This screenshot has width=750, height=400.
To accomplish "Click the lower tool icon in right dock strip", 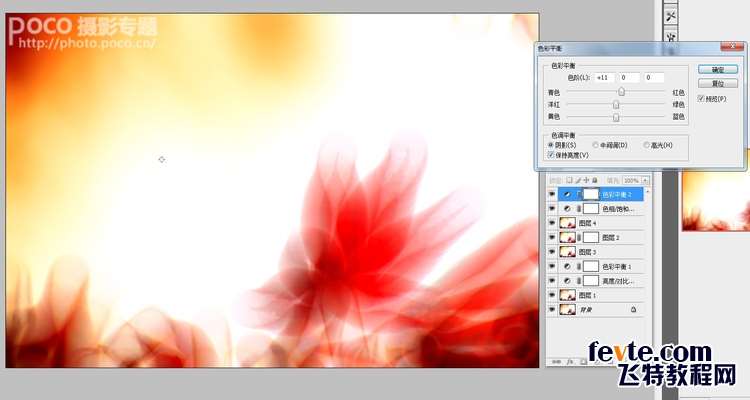I will (x=671, y=35).
